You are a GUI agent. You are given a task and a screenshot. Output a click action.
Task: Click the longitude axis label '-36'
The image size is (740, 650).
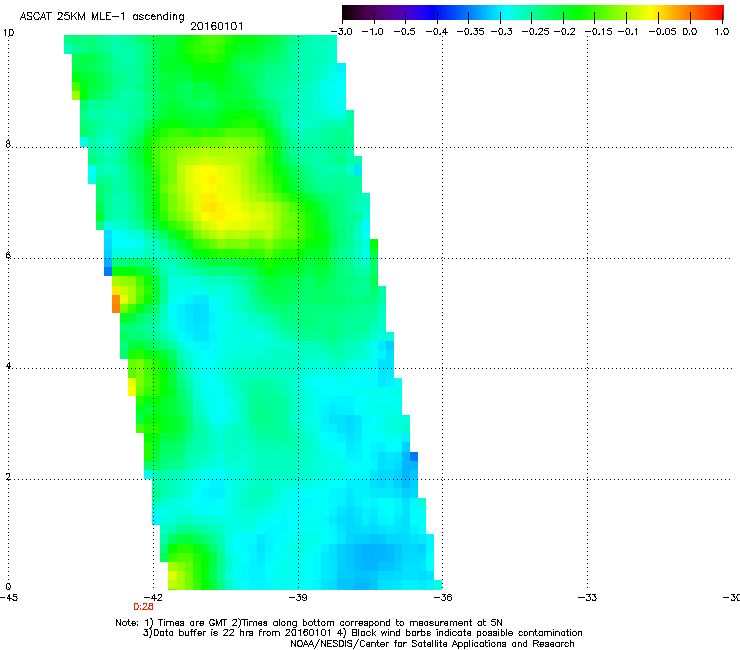pos(443,598)
